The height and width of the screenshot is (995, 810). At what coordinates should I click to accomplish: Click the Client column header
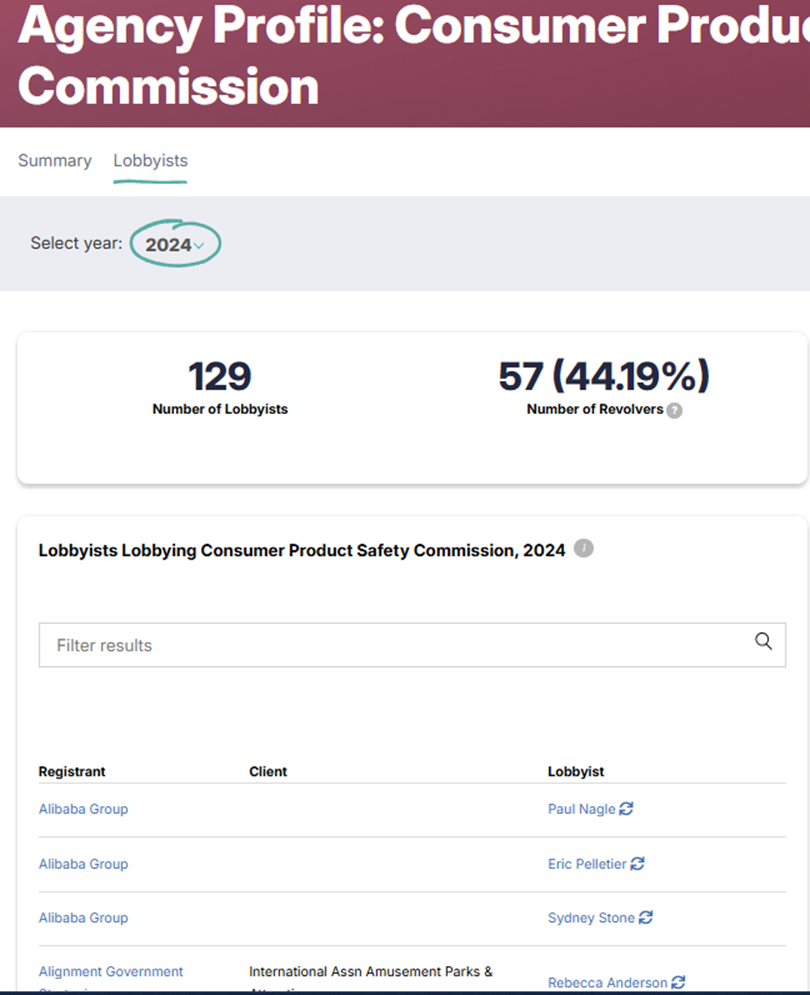268,772
